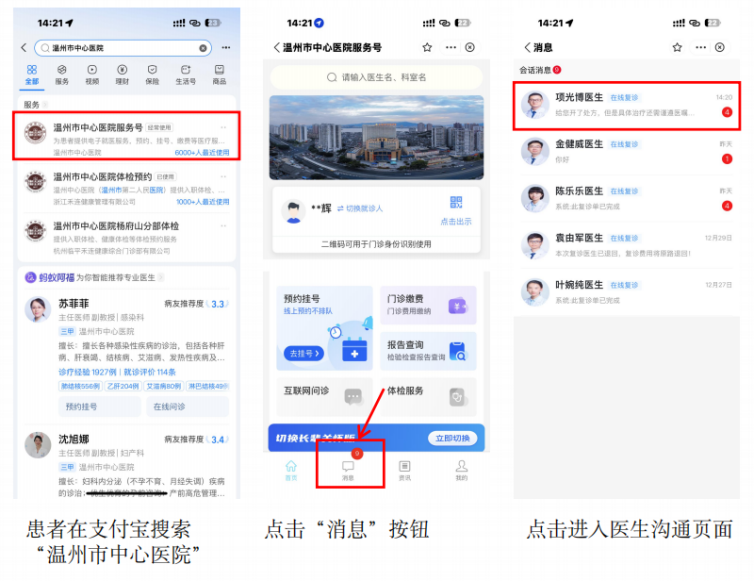Tap 切换就诊人 link
The image size is (755, 581).
click(360, 208)
